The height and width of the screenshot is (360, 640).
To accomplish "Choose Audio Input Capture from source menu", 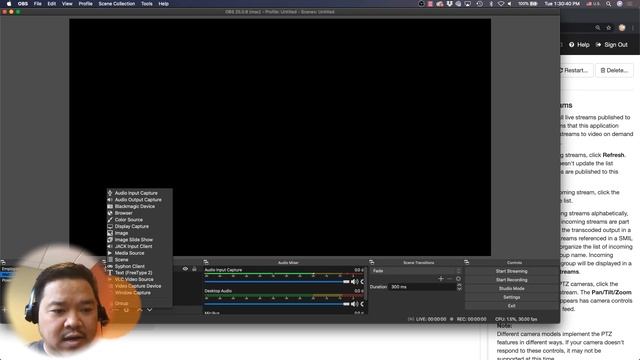I will click(x=139, y=193).
